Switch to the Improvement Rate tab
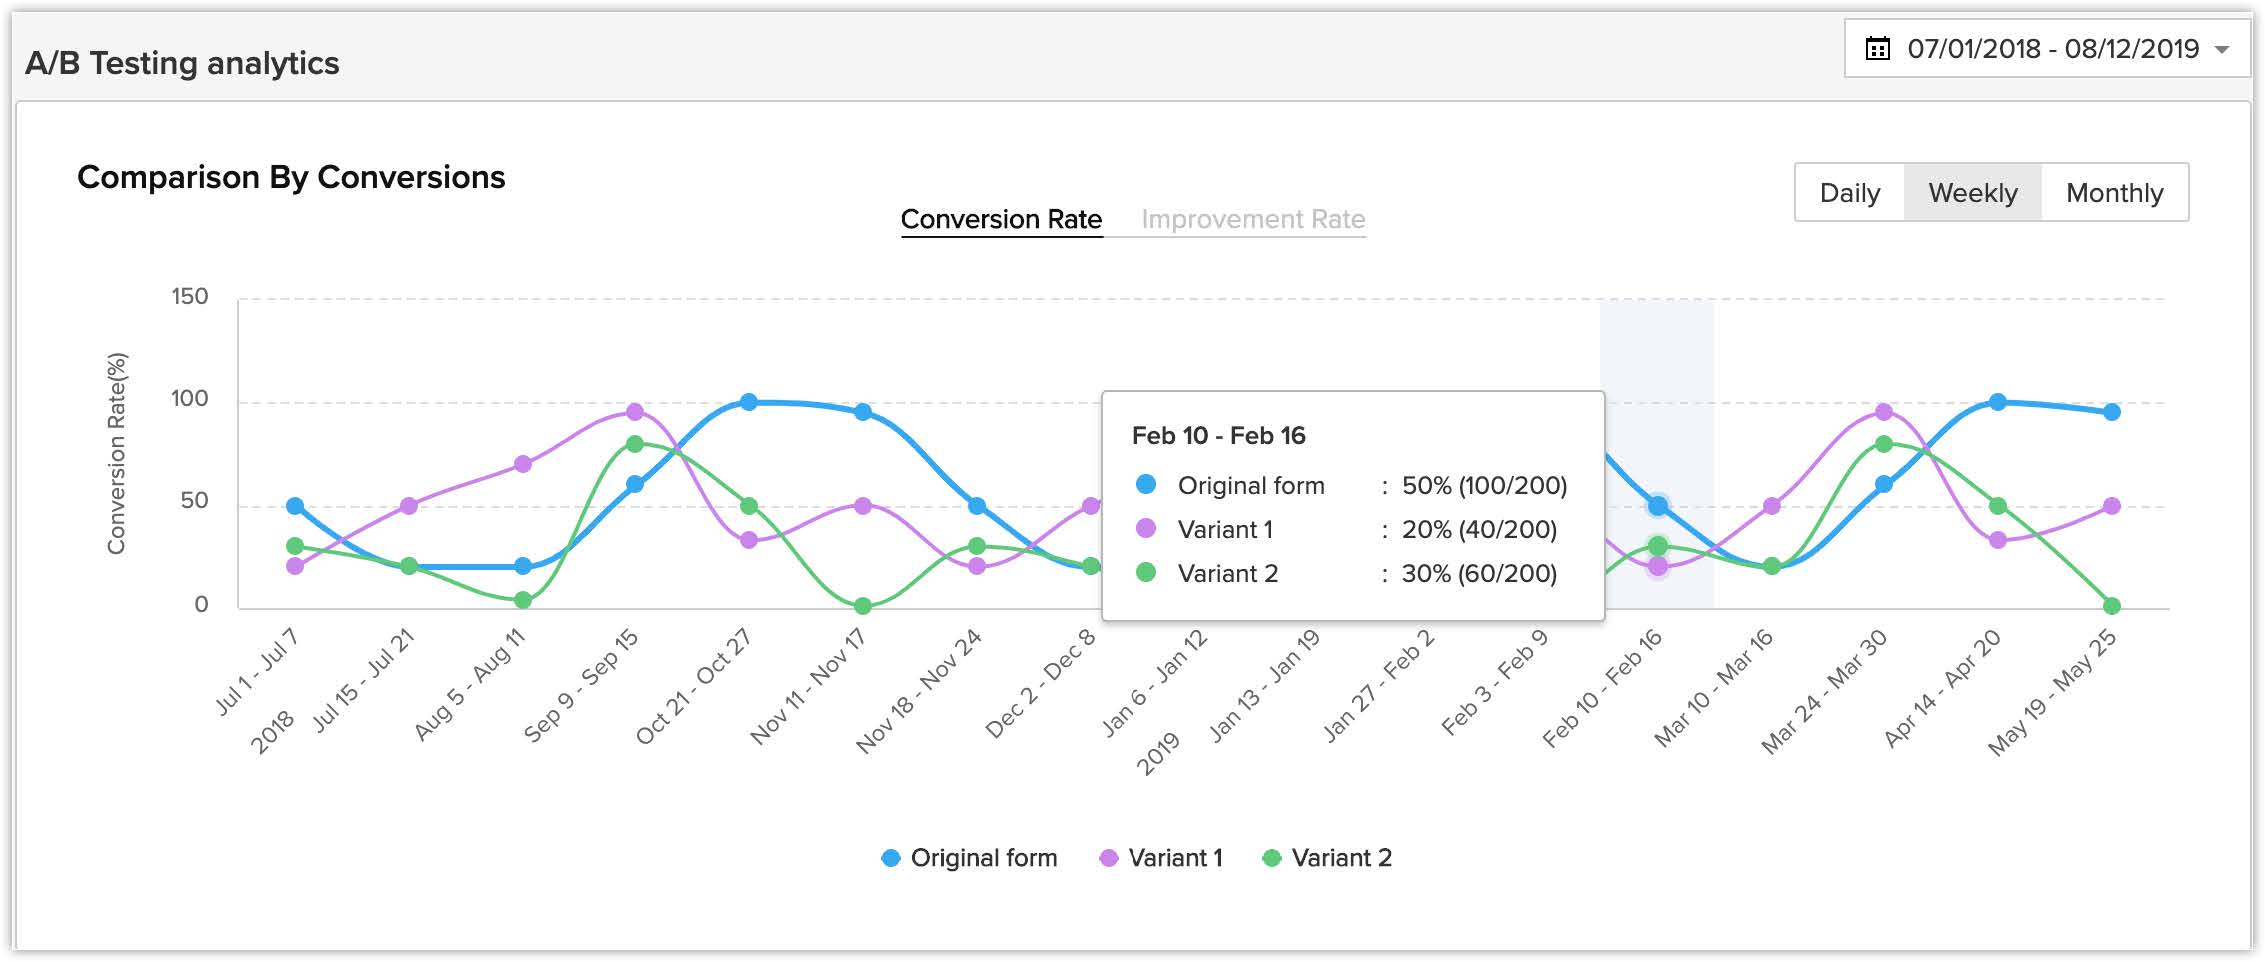The height and width of the screenshot is (962, 2265). pos(1253,220)
